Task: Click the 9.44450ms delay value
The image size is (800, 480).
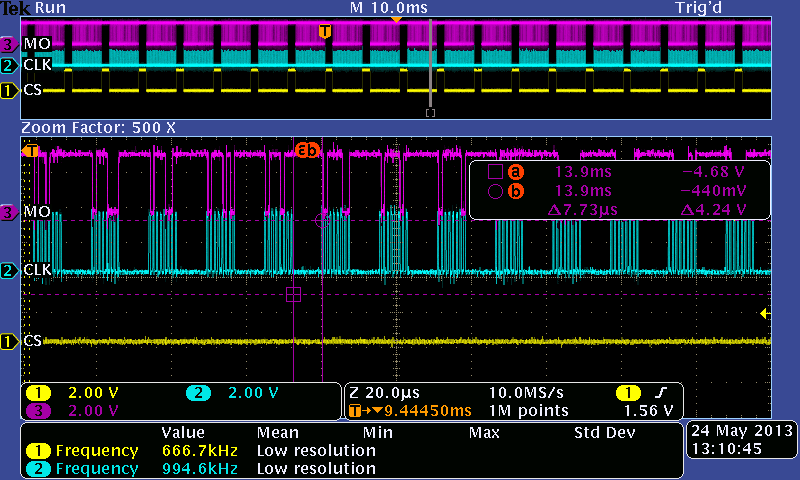Action: (429, 411)
